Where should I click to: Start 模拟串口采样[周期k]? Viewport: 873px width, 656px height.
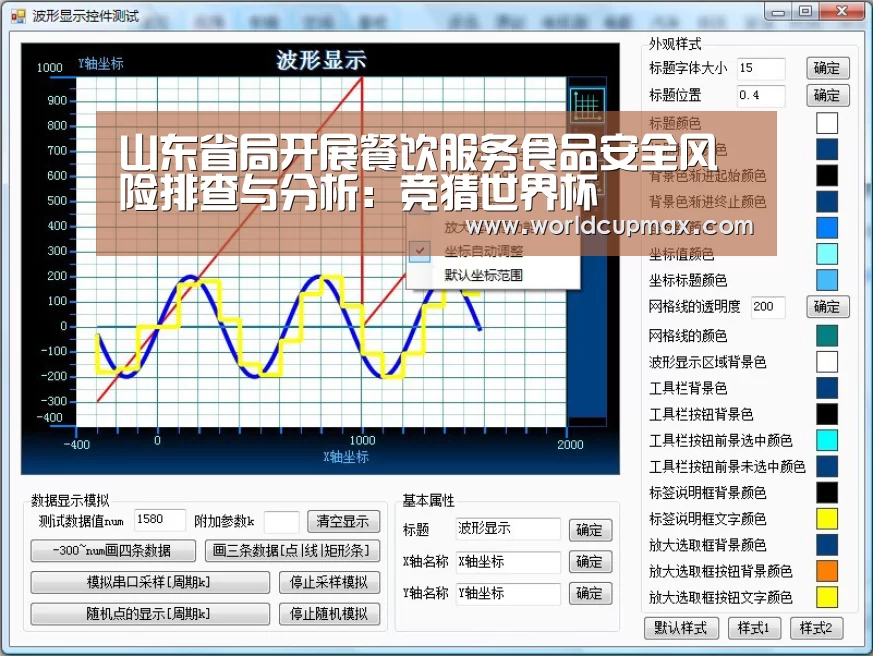(x=150, y=582)
